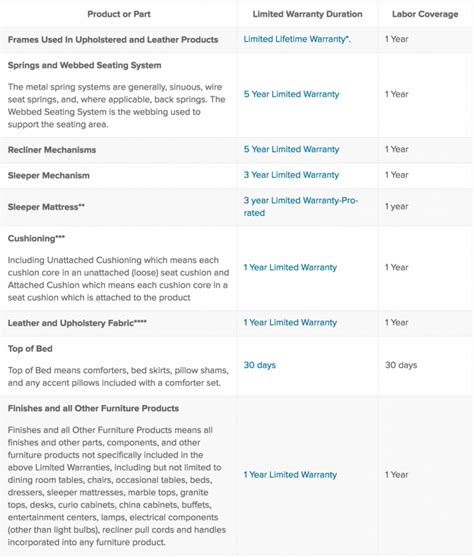474x557 pixels.
Task: Click the 30 days warranty link
Action: [x=260, y=365]
